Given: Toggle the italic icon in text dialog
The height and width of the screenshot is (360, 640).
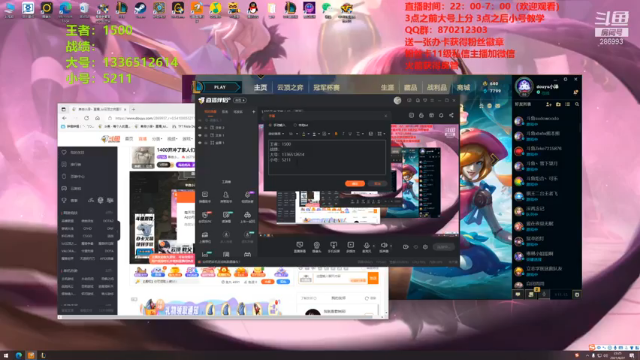Looking at the screenshot, I should coord(343,134).
